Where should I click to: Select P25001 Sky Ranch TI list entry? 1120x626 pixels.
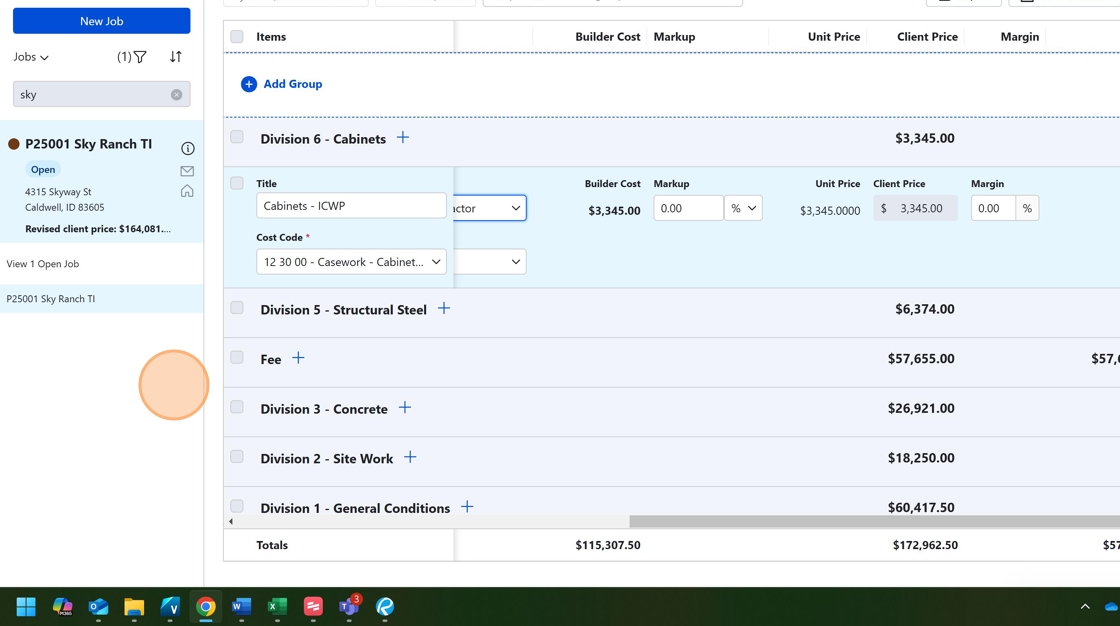pyautogui.click(x=51, y=299)
